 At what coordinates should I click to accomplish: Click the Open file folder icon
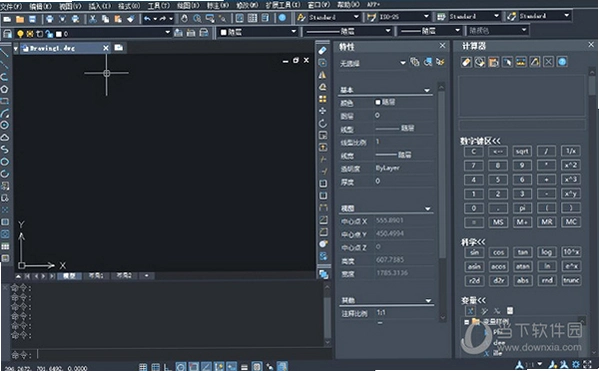(x=20, y=19)
